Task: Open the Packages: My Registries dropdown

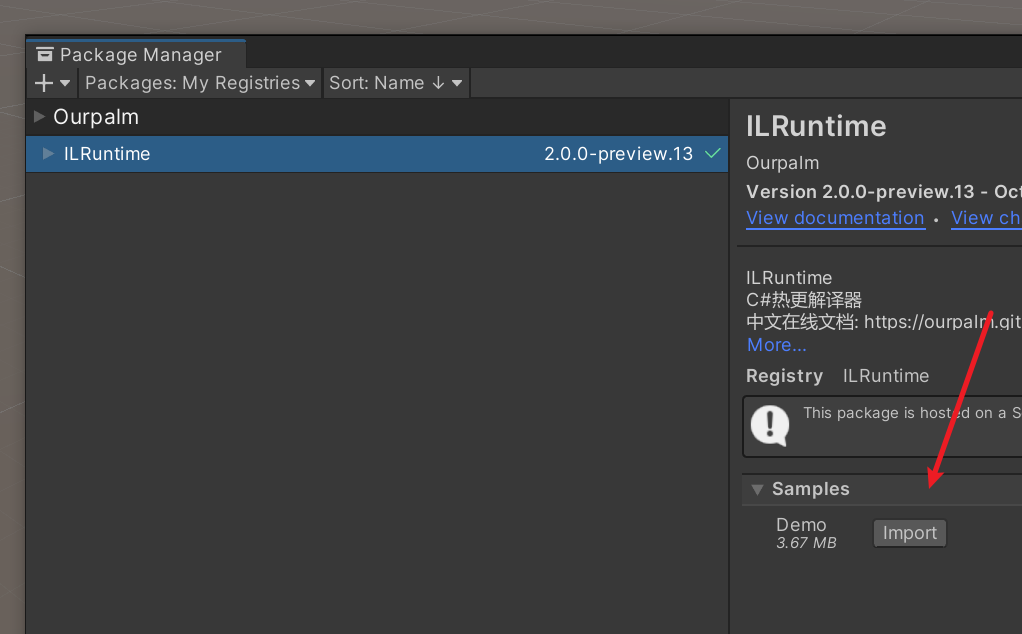Action: 200,83
